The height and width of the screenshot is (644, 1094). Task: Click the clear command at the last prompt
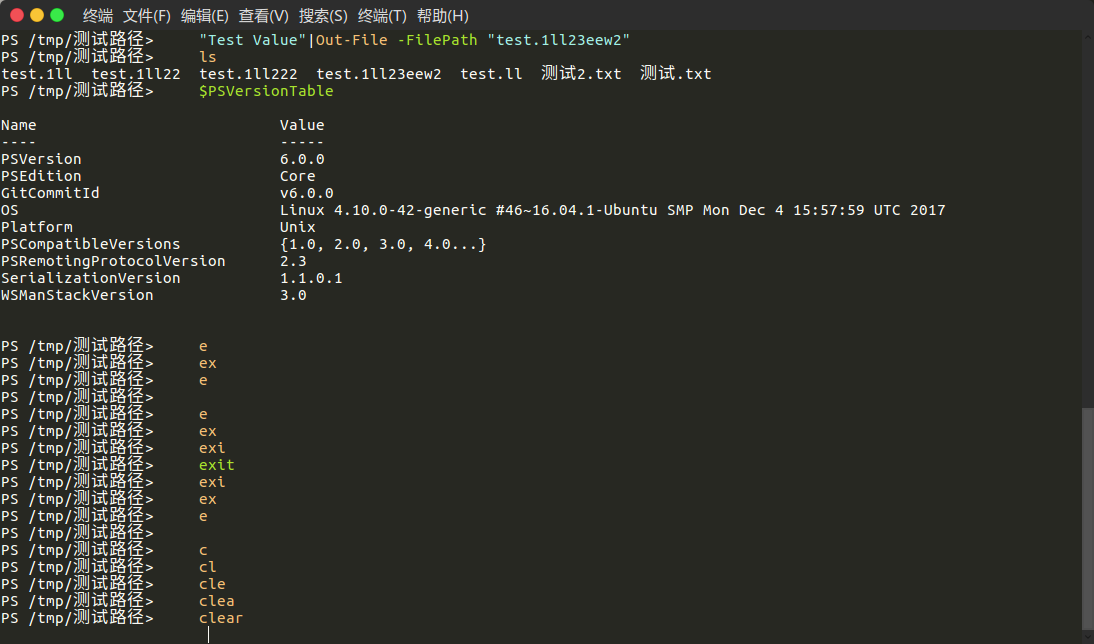point(220,617)
